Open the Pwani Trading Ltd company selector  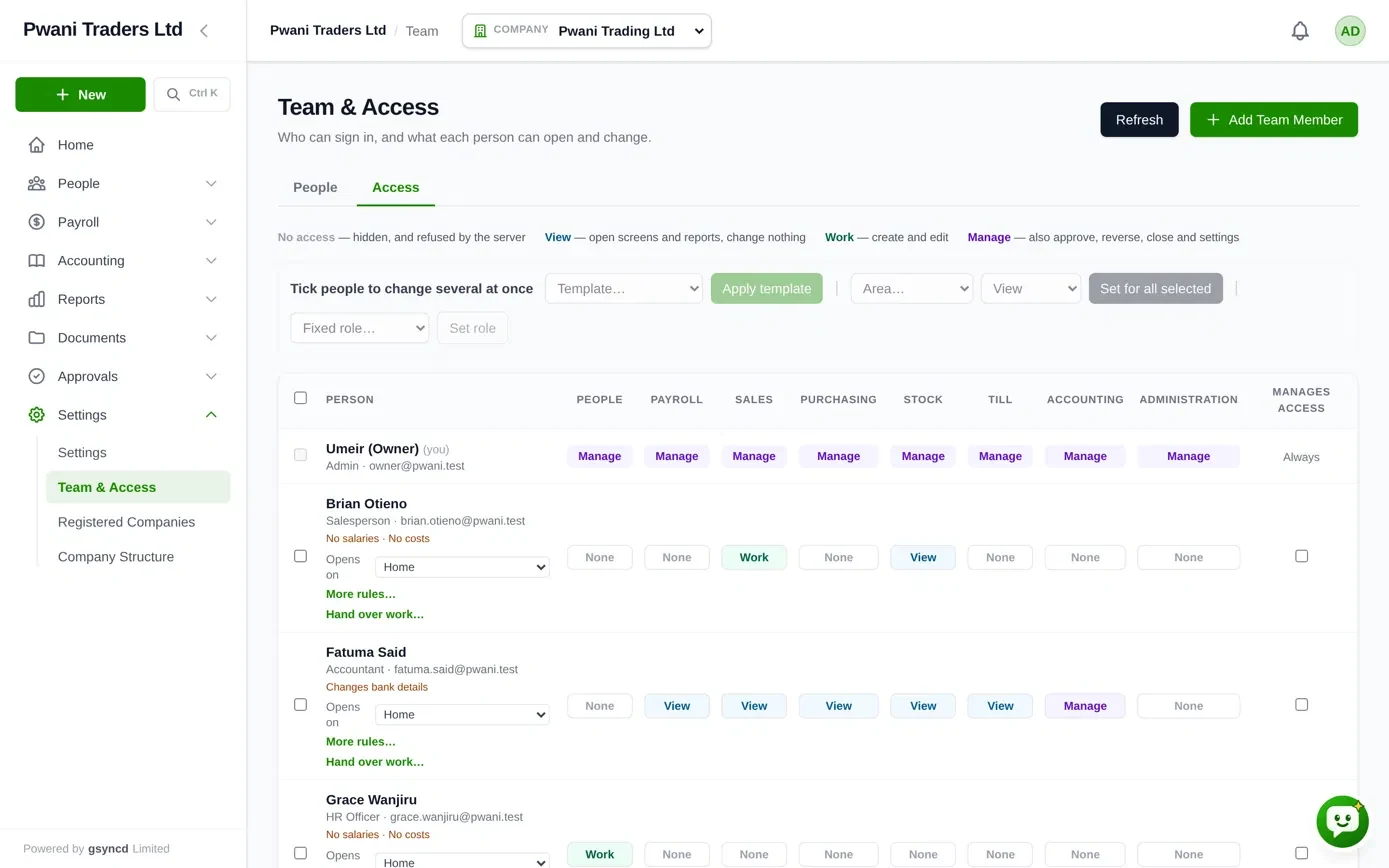pos(587,31)
